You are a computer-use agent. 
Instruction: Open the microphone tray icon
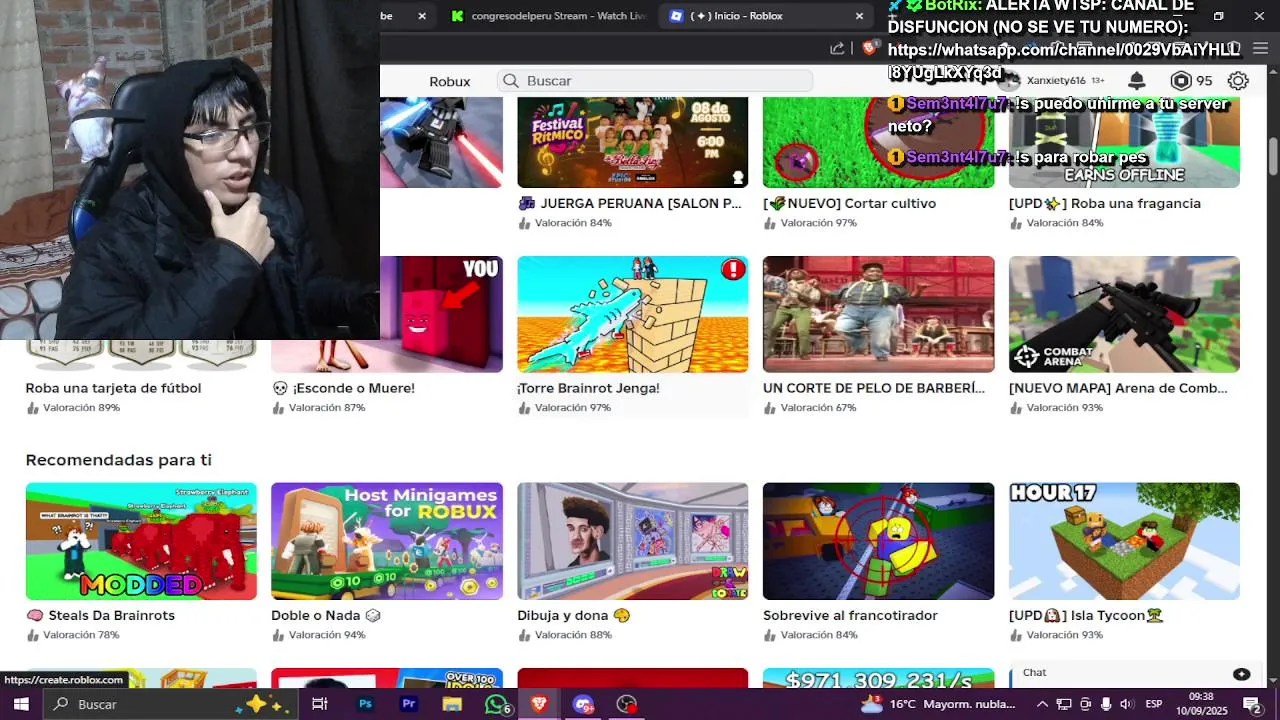(1106, 704)
